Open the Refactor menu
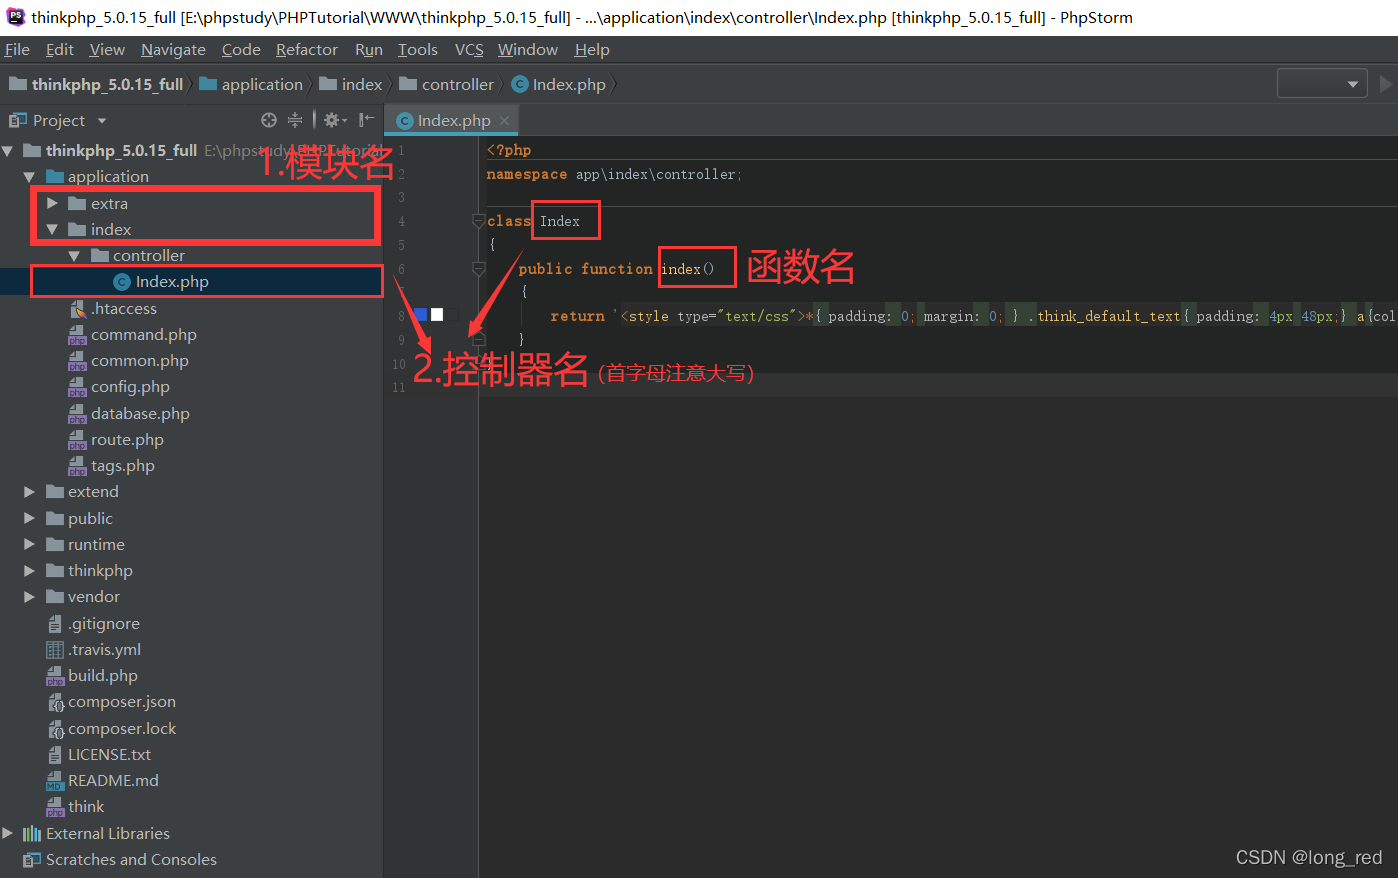The width and height of the screenshot is (1398, 878). pos(307,50)
